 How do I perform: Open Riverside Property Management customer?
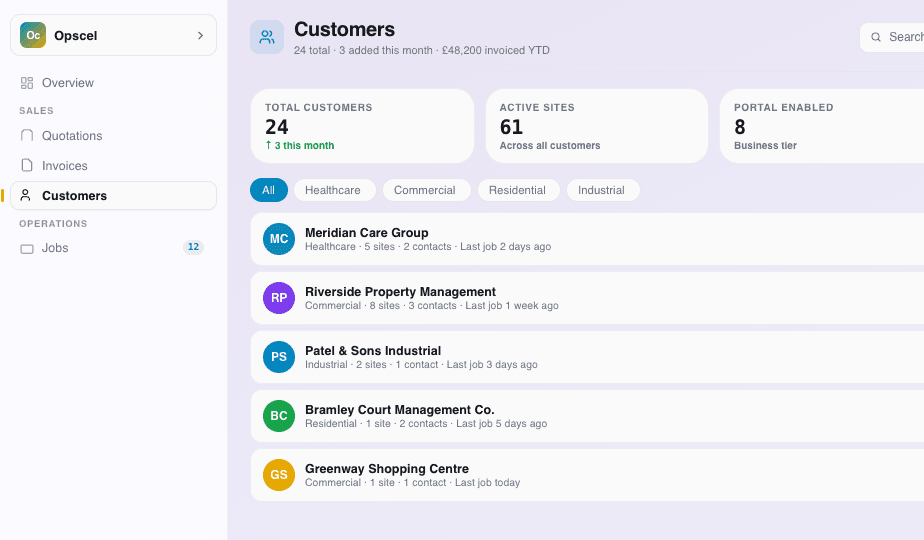pos(587,298)
